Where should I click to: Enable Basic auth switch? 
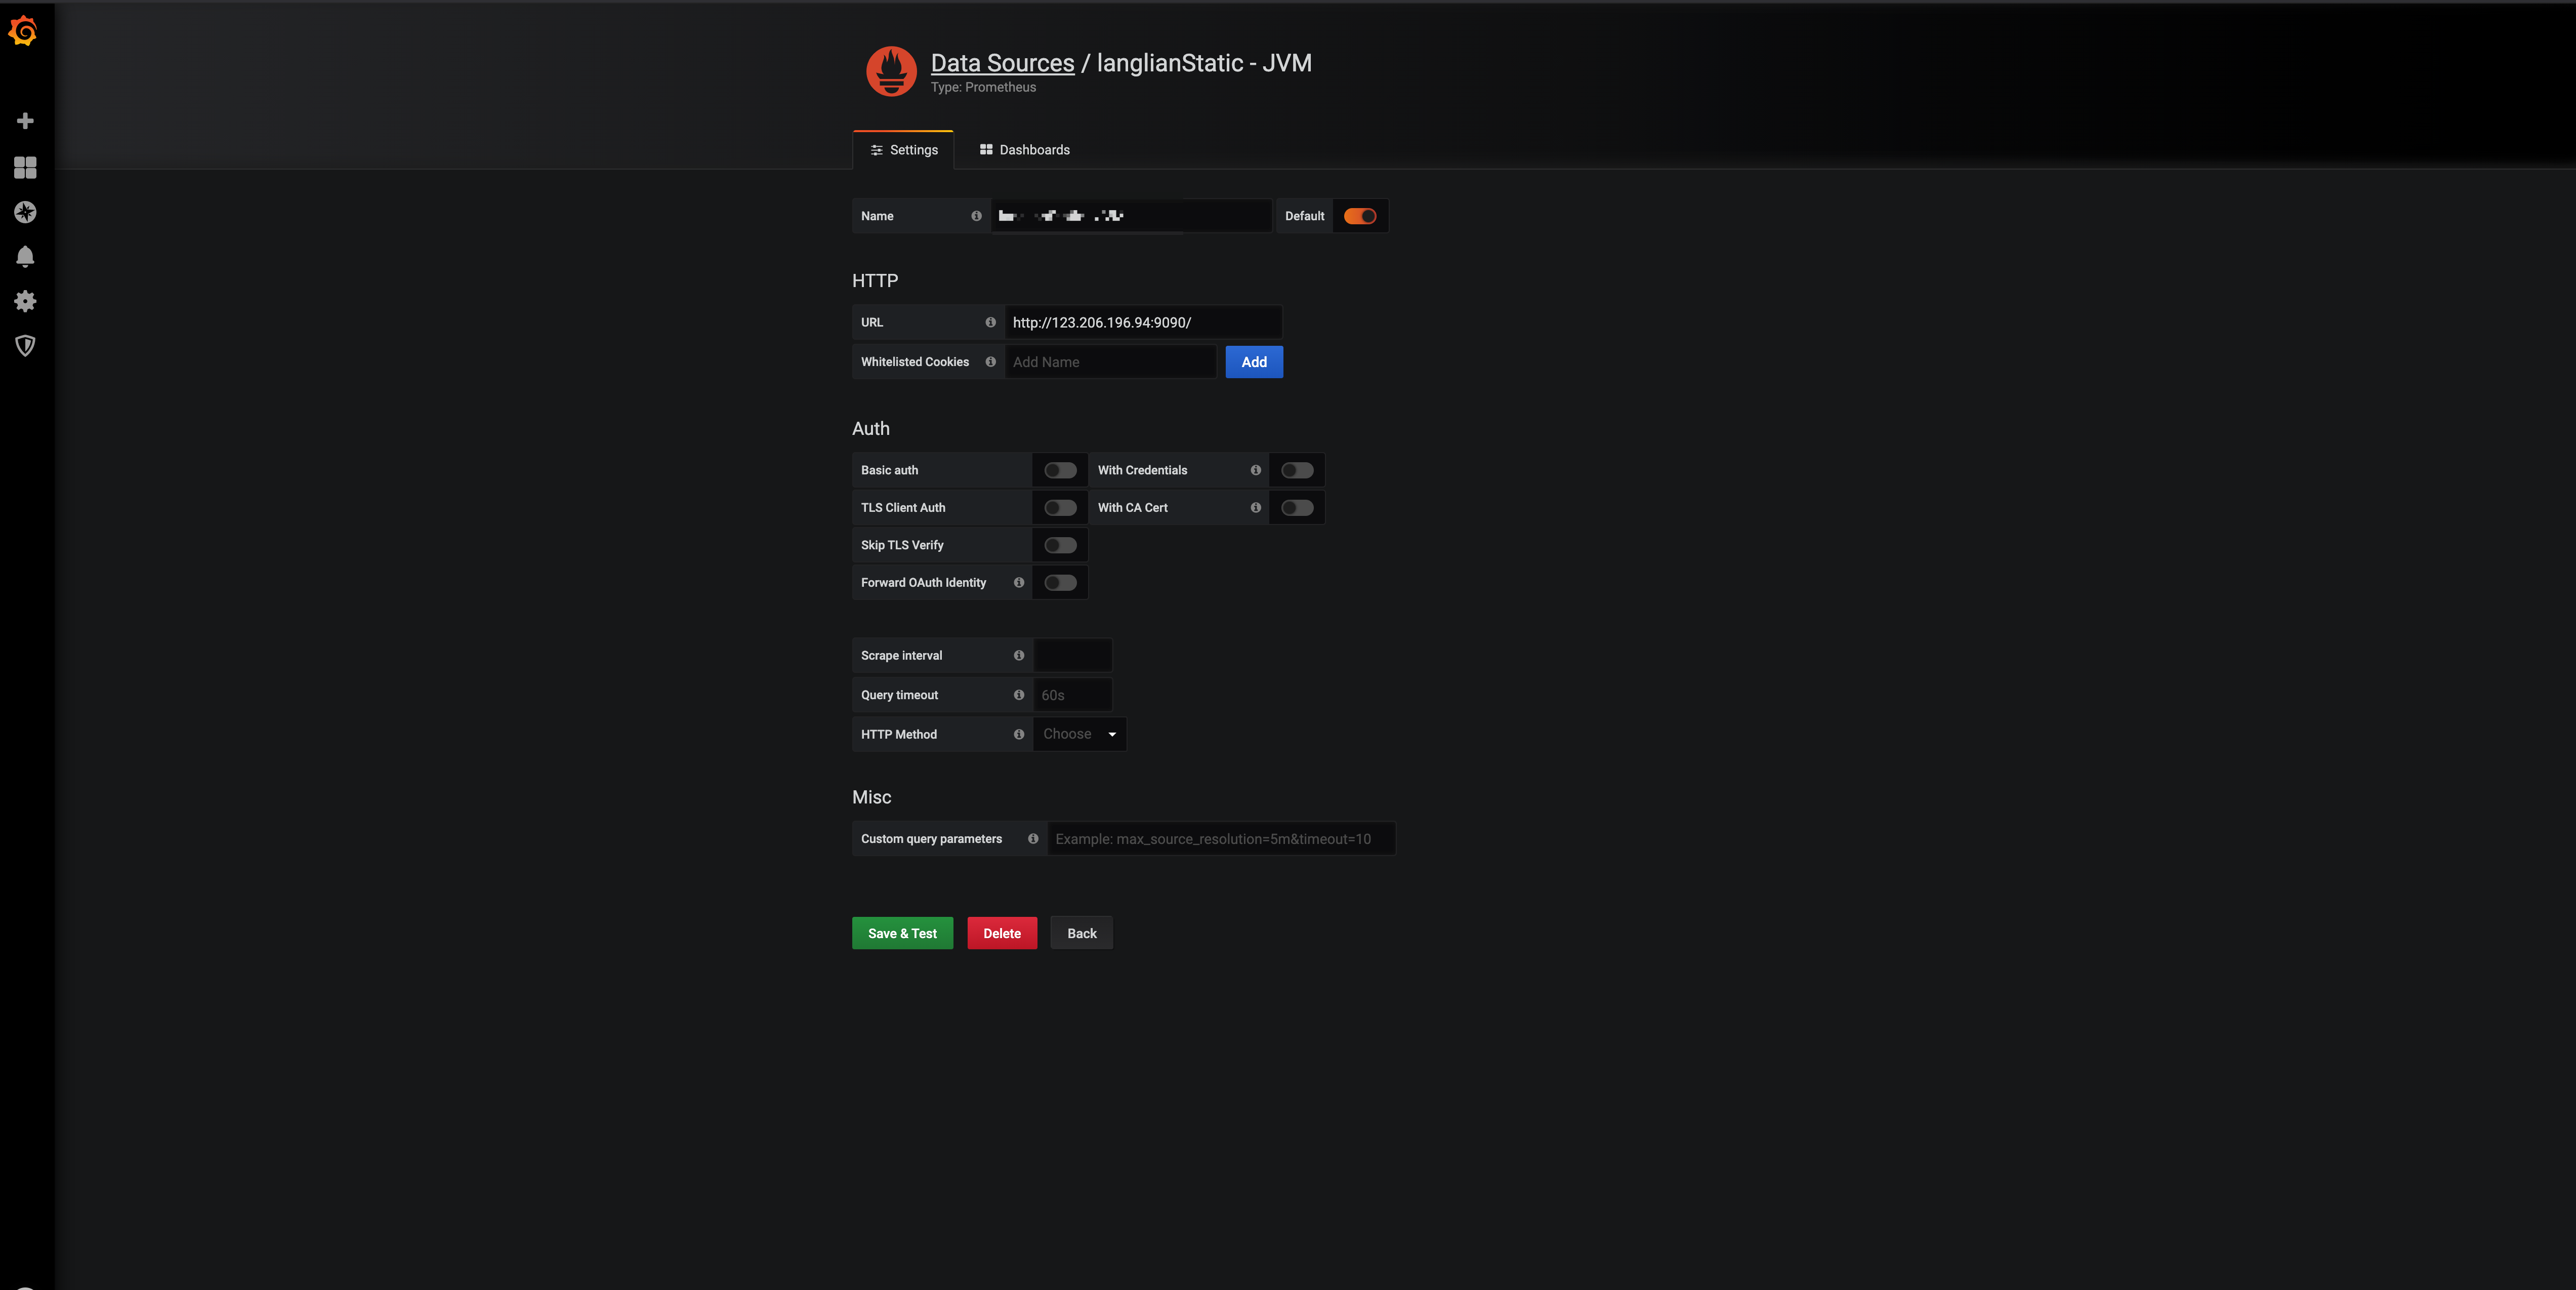[1060, 470]
